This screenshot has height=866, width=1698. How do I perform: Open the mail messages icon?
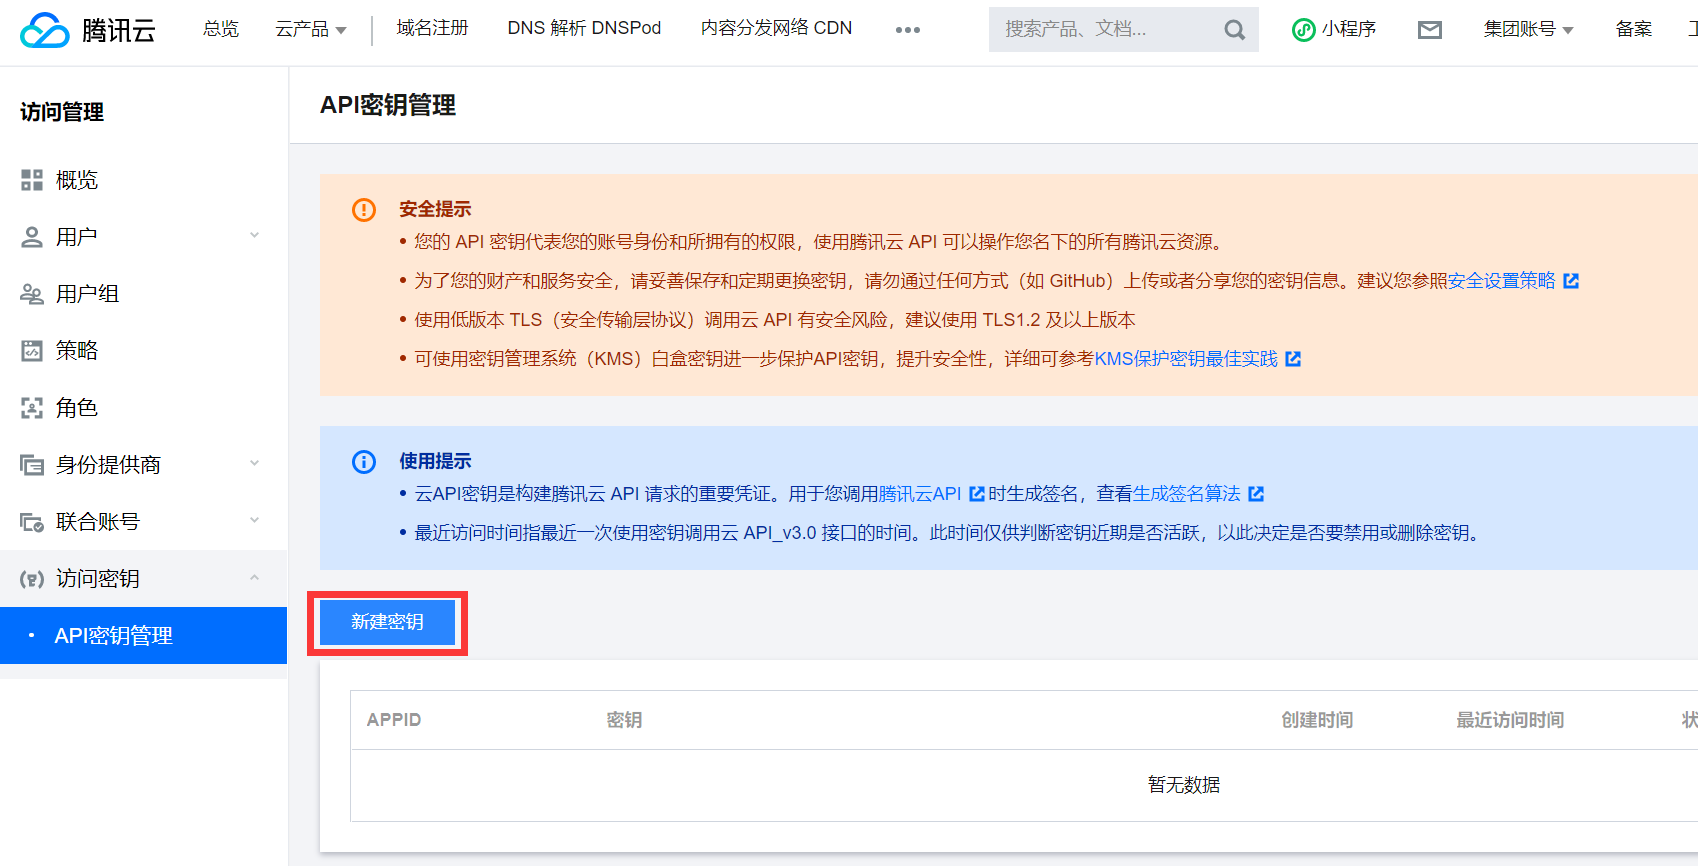tap(1430, 30)
